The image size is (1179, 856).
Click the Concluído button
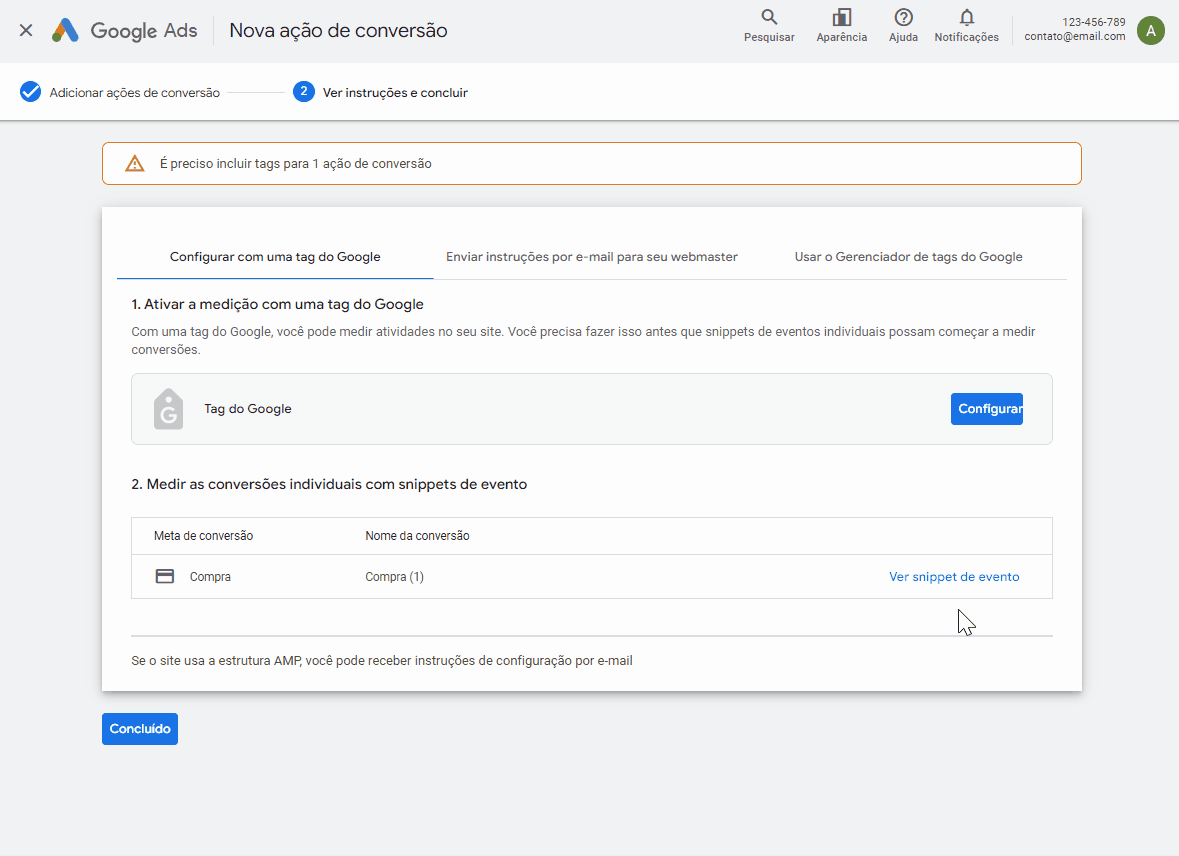[140, 729]
